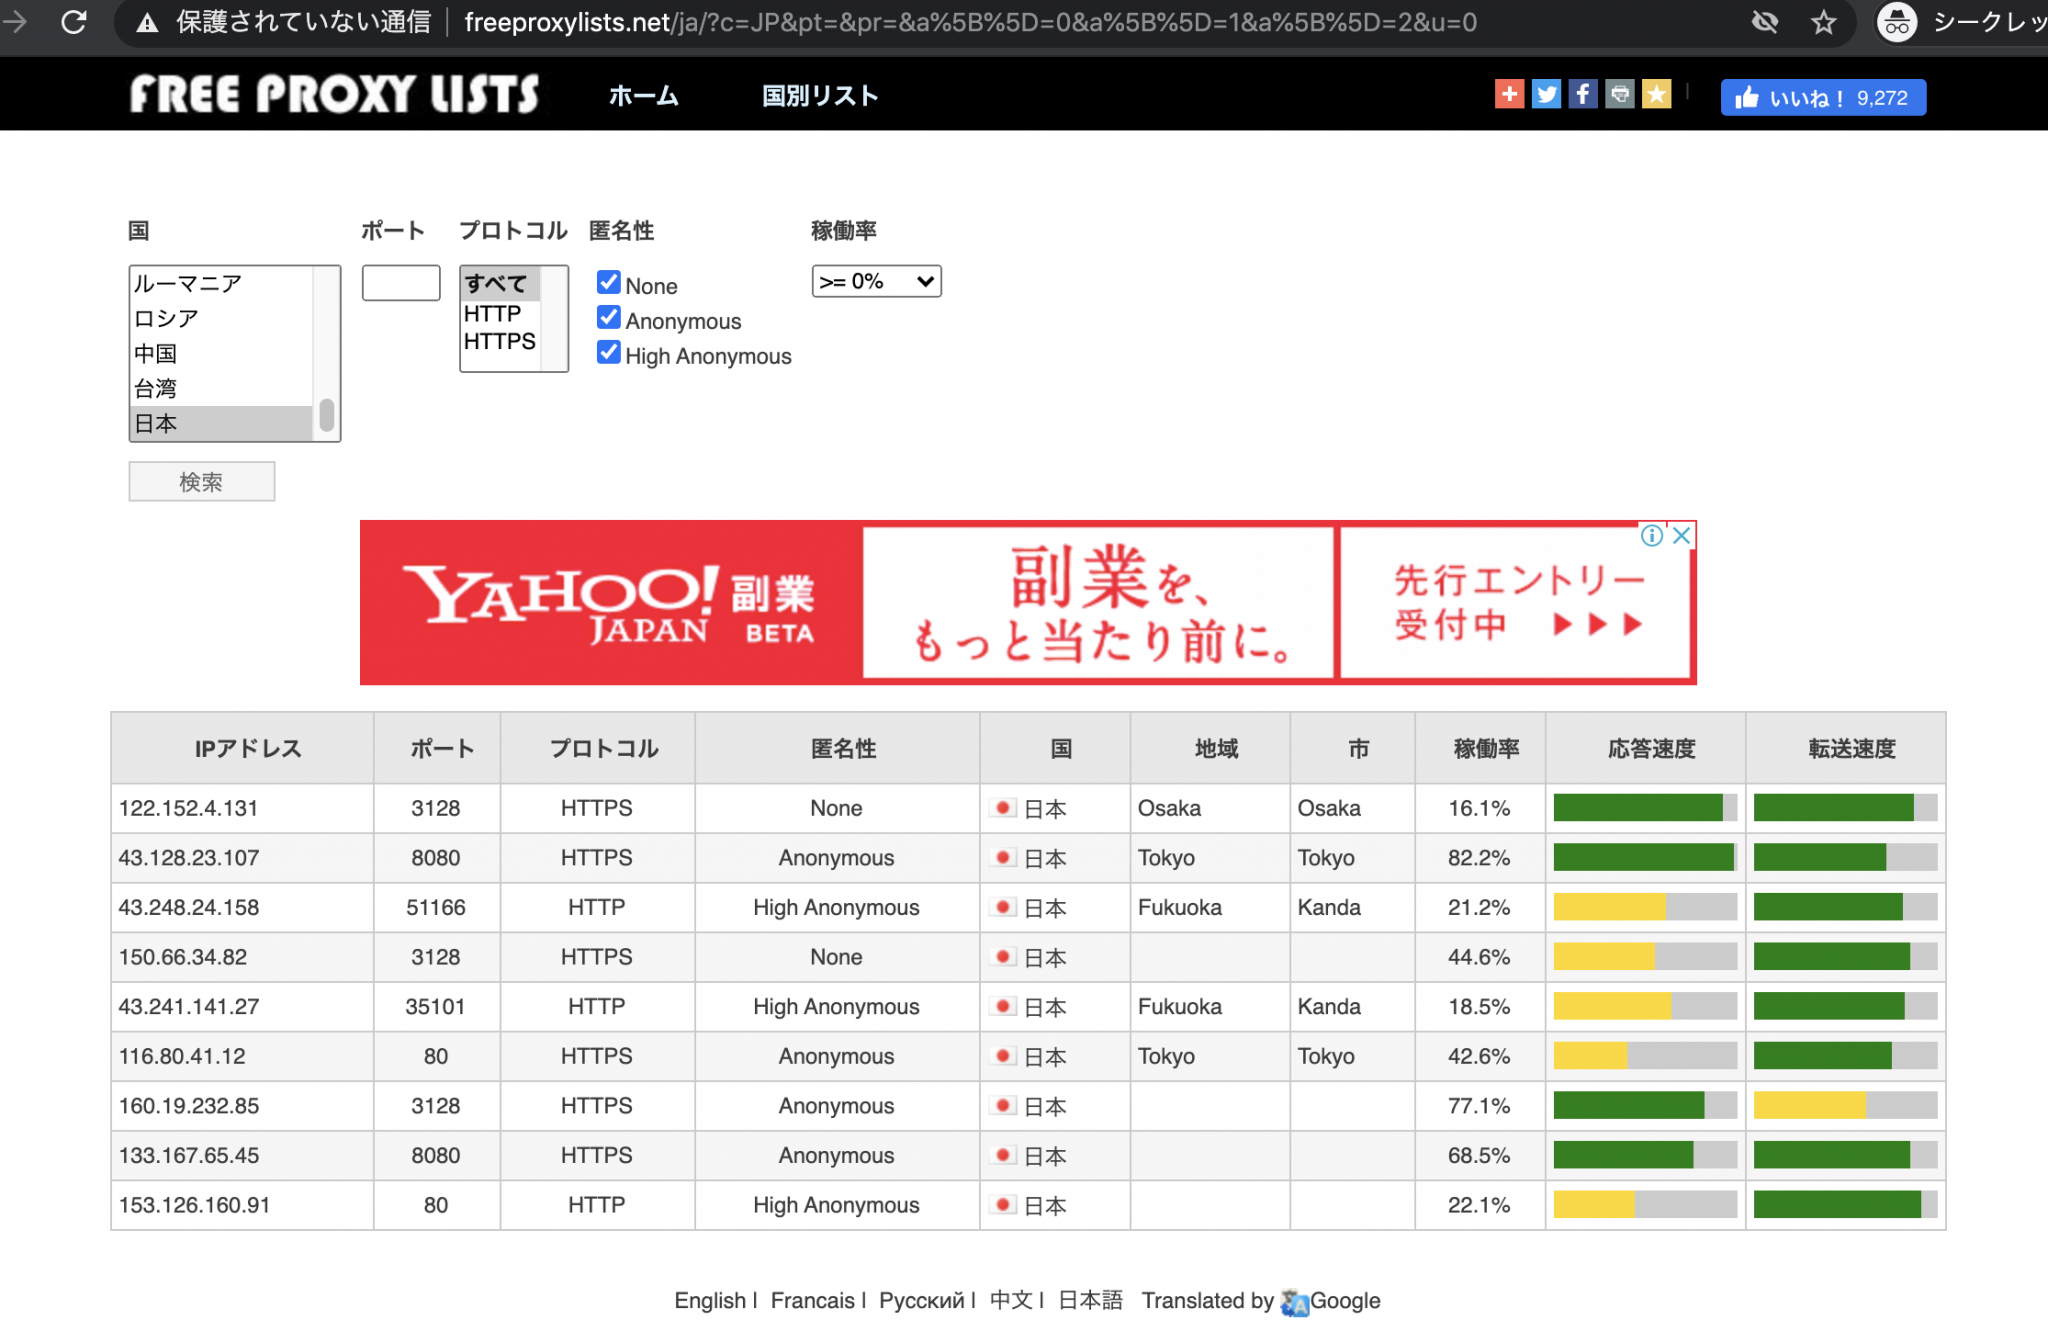The height and width of the screenshot is (1343, 2048).
Task: Click the IPアドレス column header
Action: tap(243, 748)
